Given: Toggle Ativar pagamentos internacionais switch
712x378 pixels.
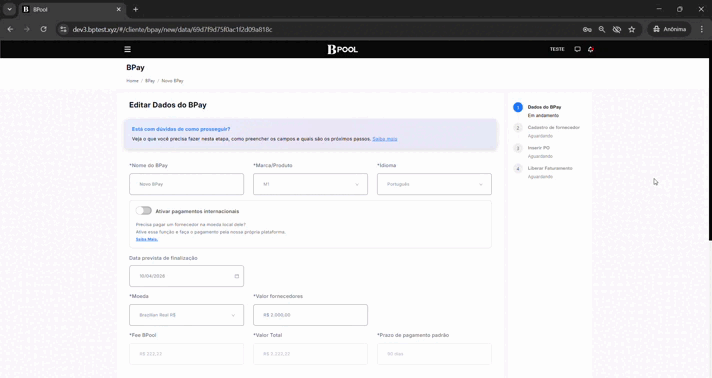Looking at the screenshot, I should point(143,211).
